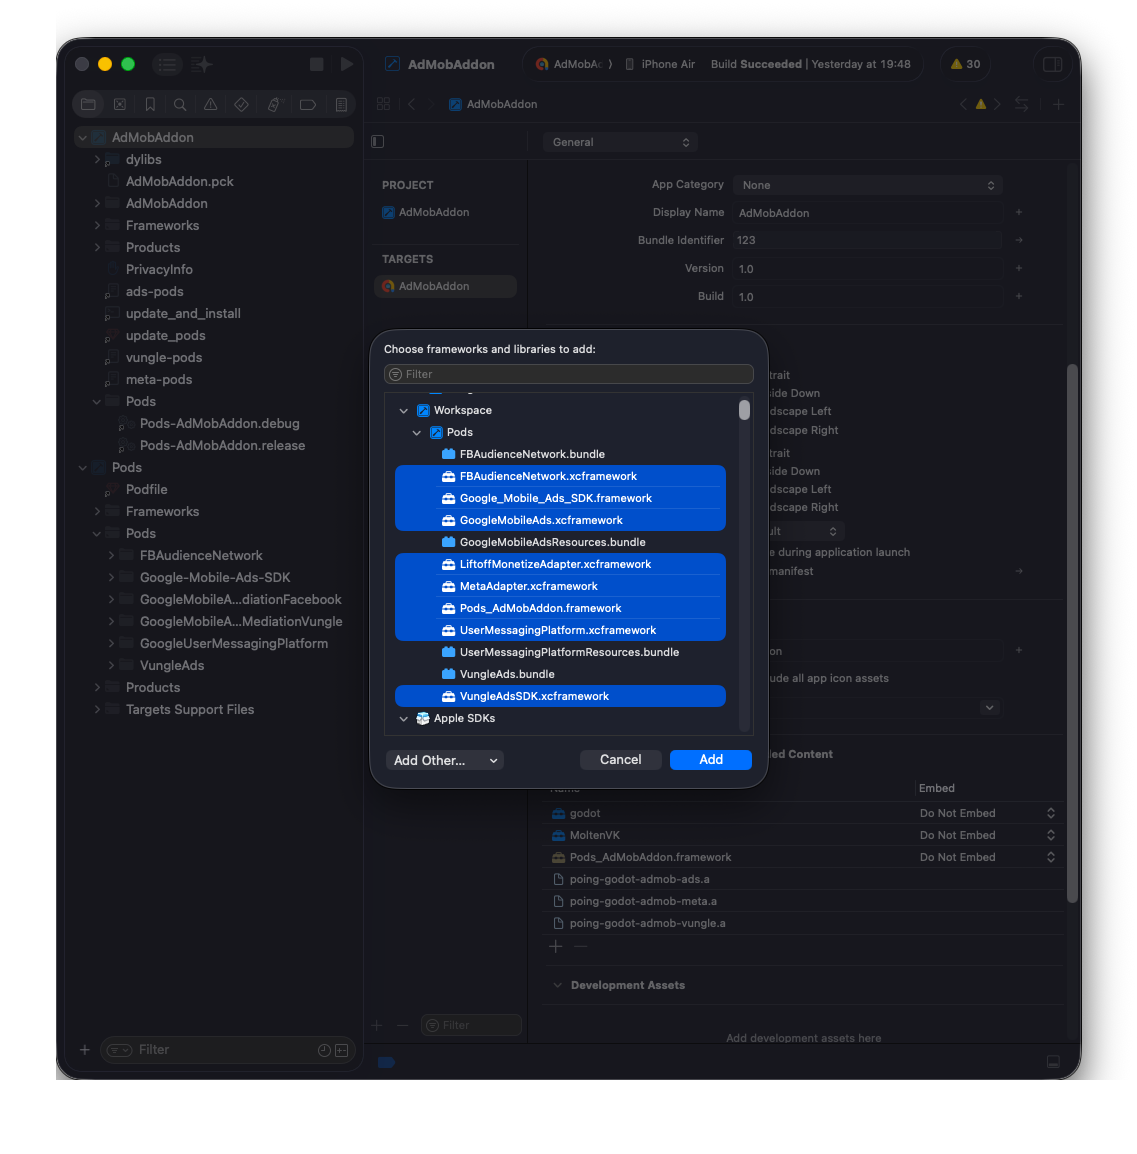Click the Add Other... button

pyautogui.click(x=444, y=760)
